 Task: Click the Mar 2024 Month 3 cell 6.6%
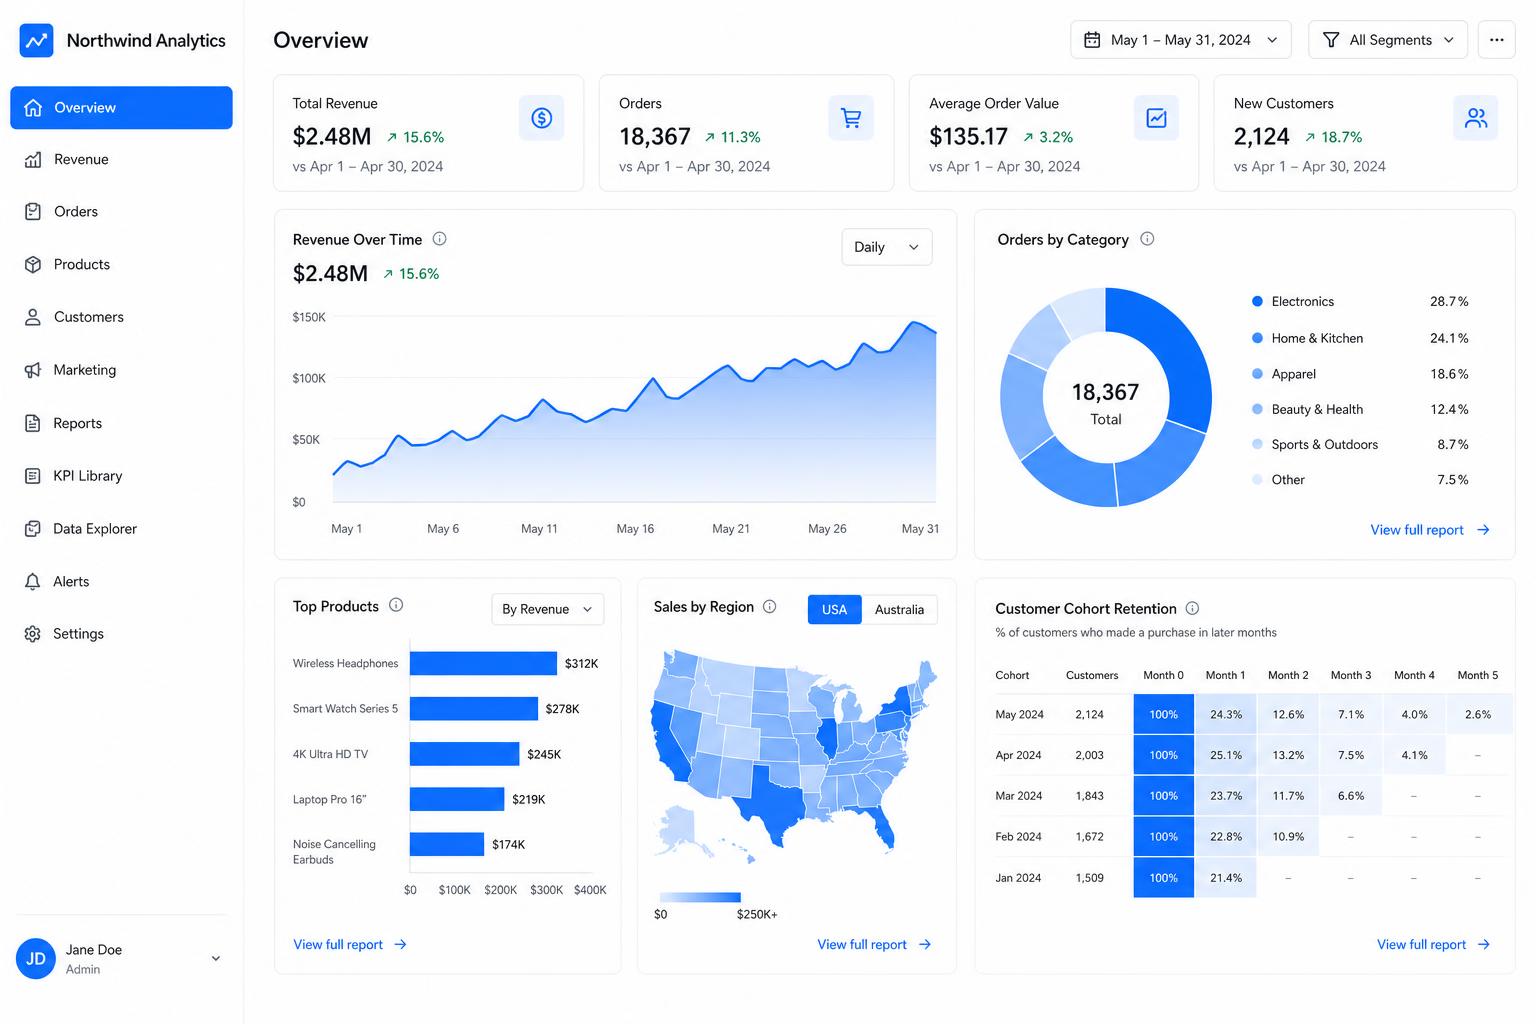coord(1351,796)
